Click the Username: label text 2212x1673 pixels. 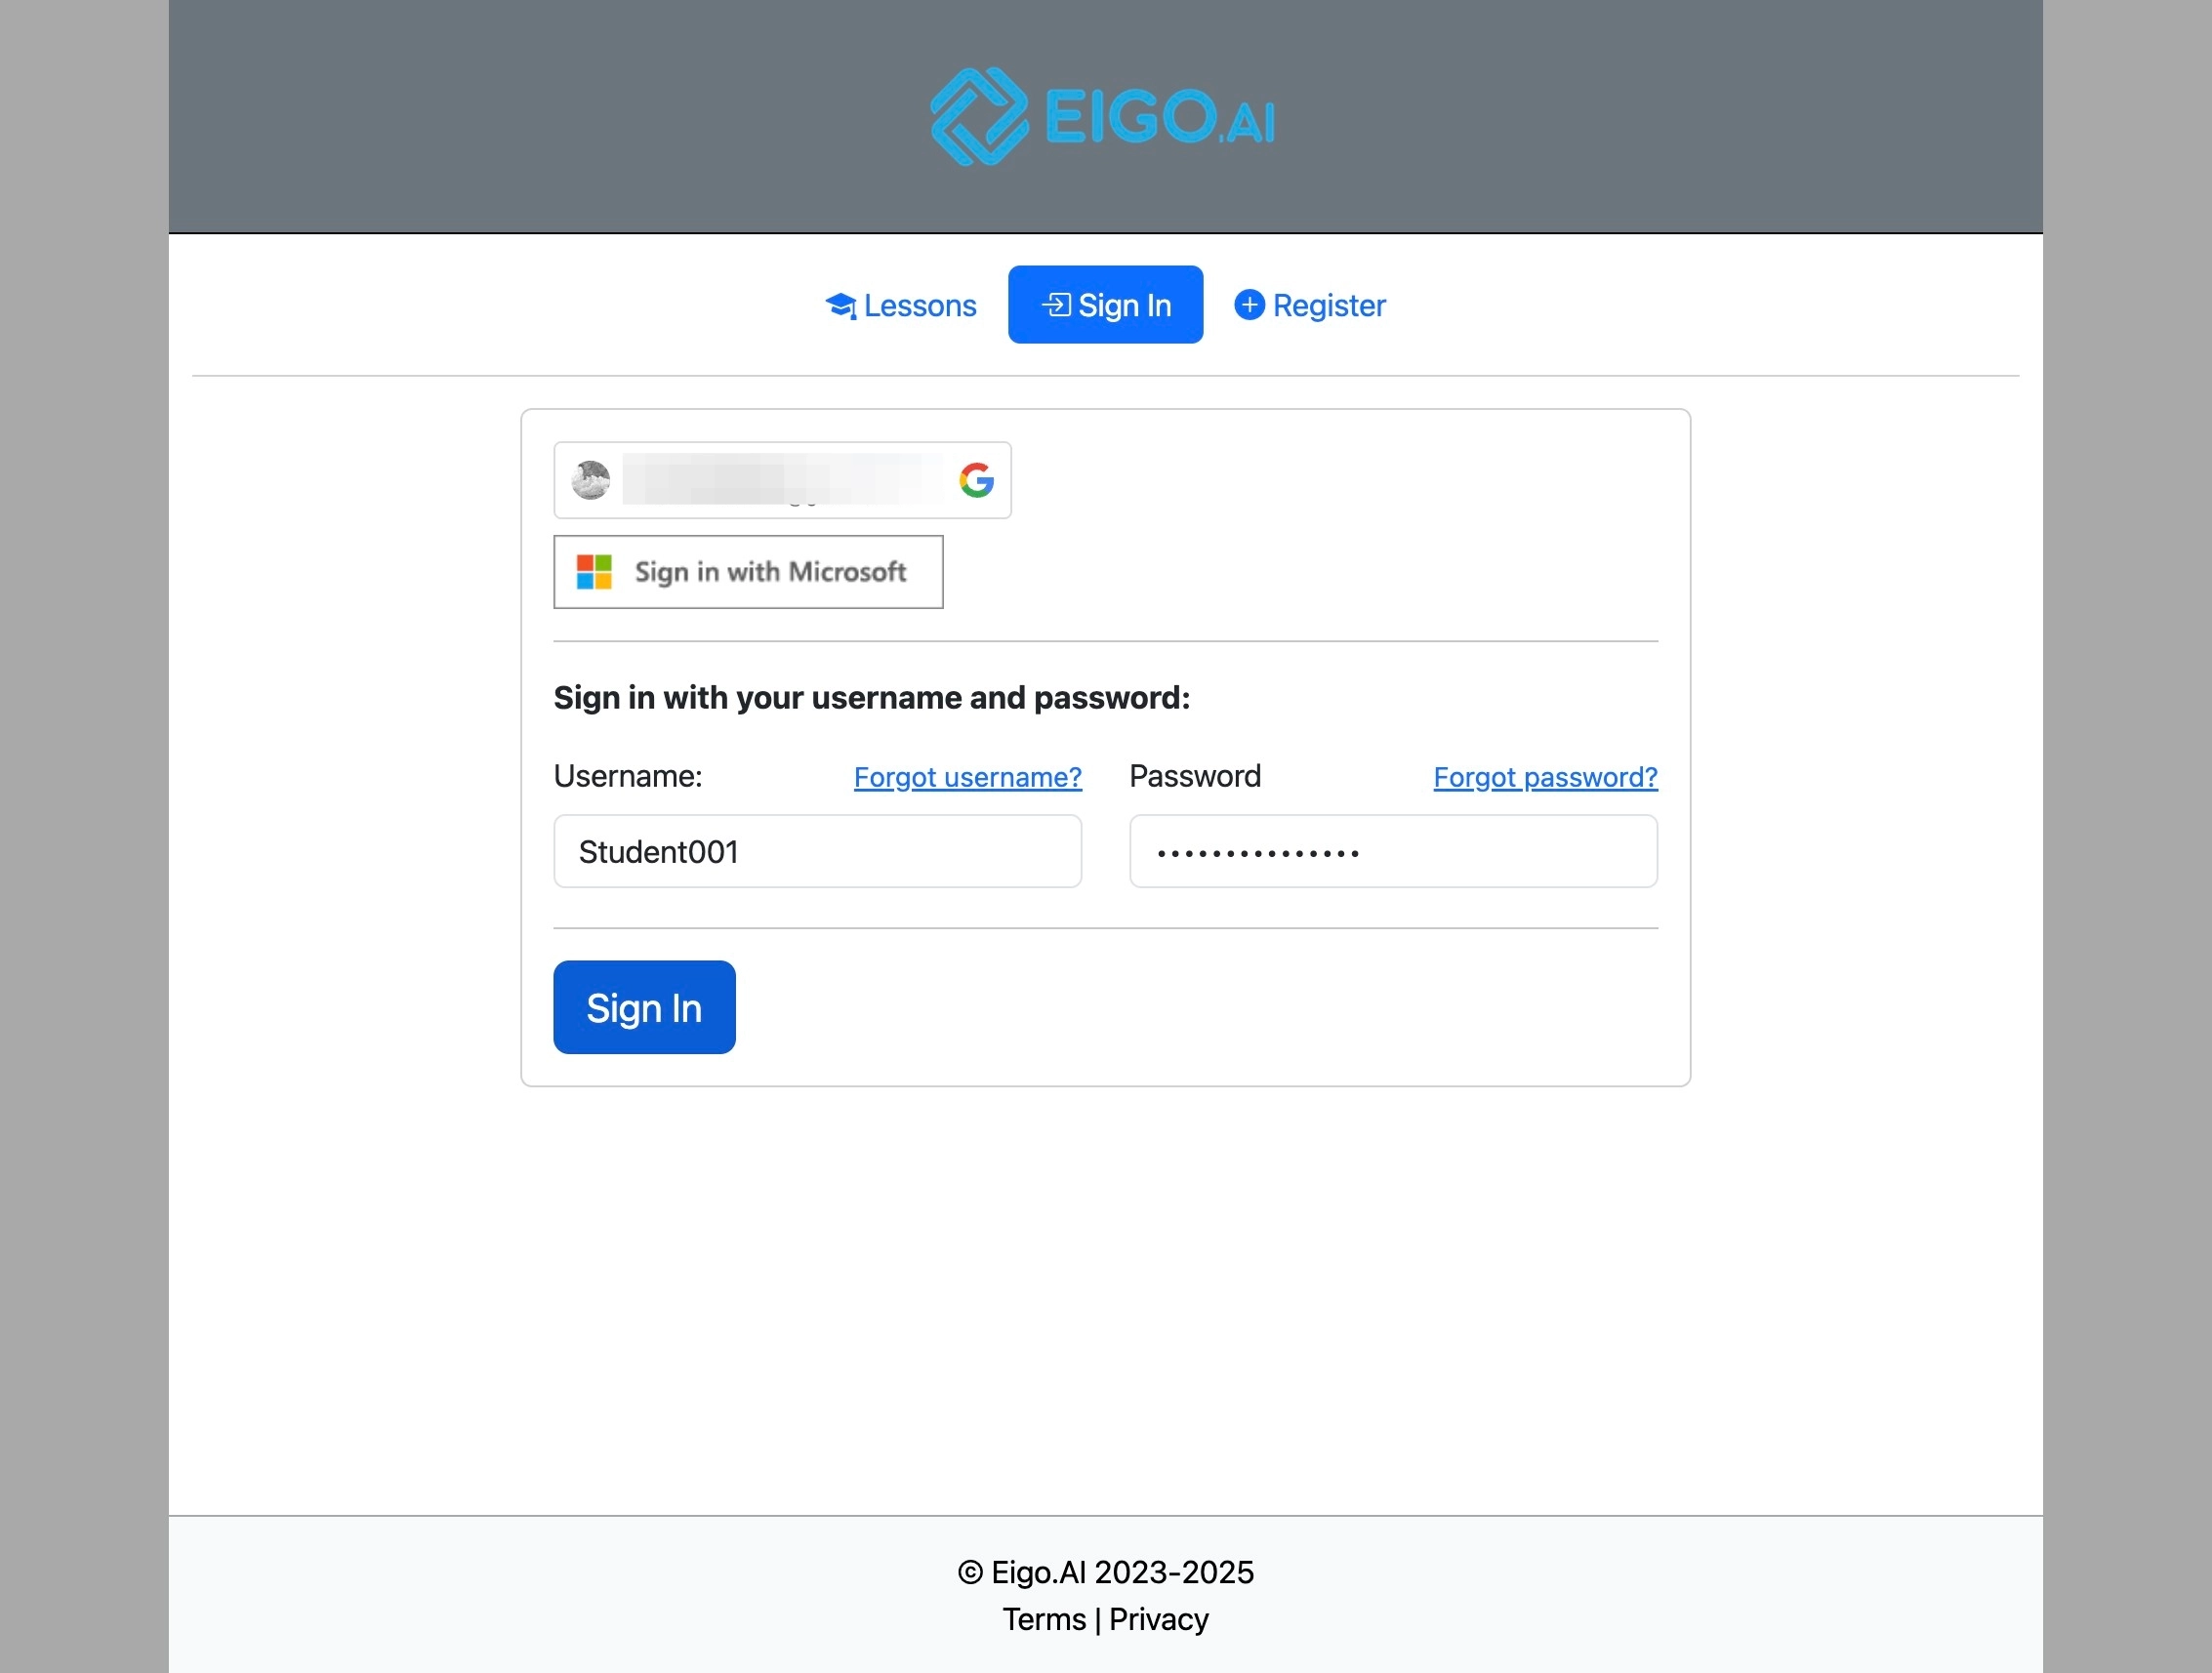(628, 776)
